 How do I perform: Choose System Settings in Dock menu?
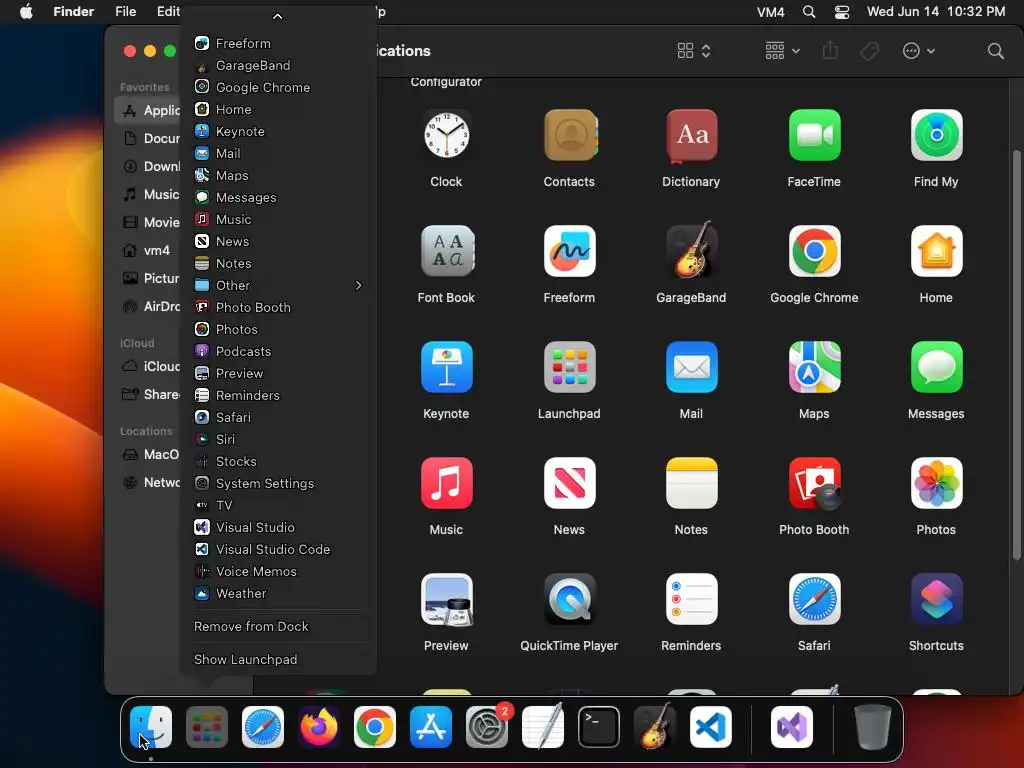279,483
